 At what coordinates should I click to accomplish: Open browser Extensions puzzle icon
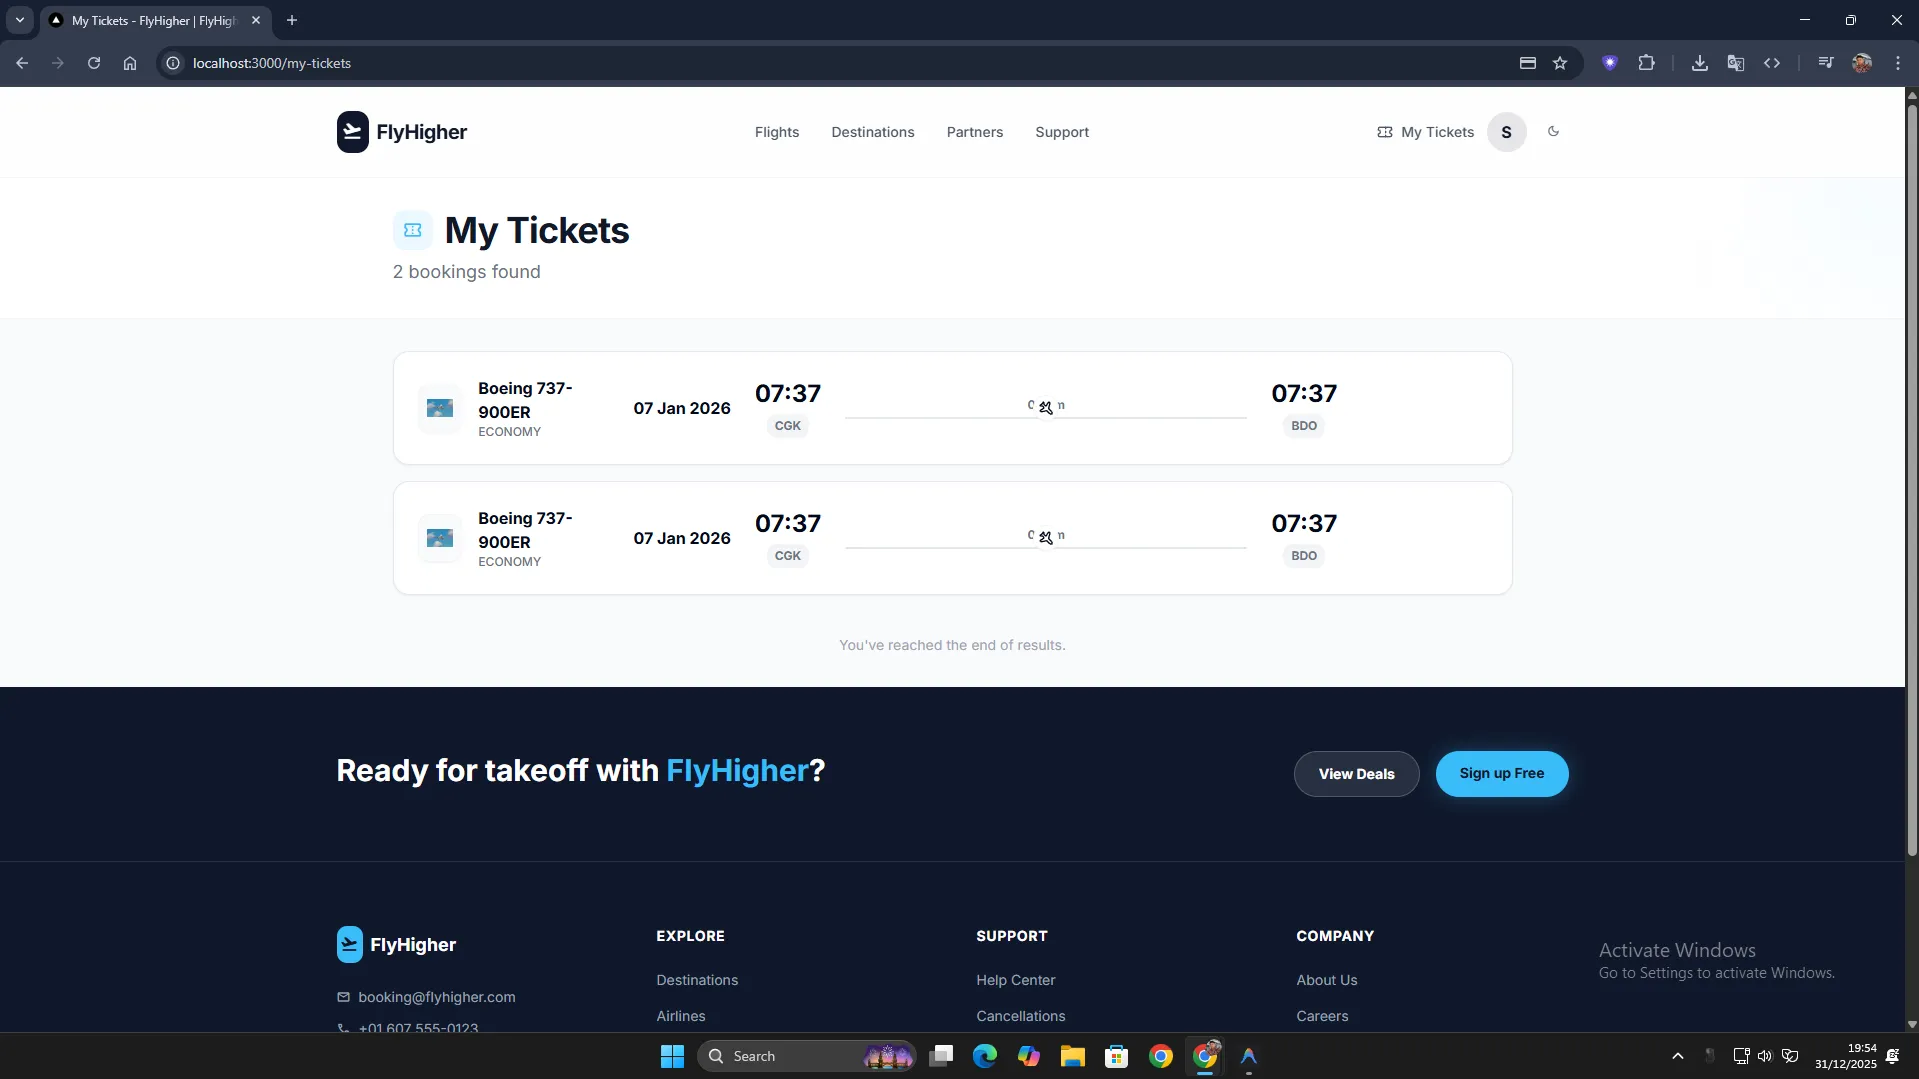point(1646,63)
